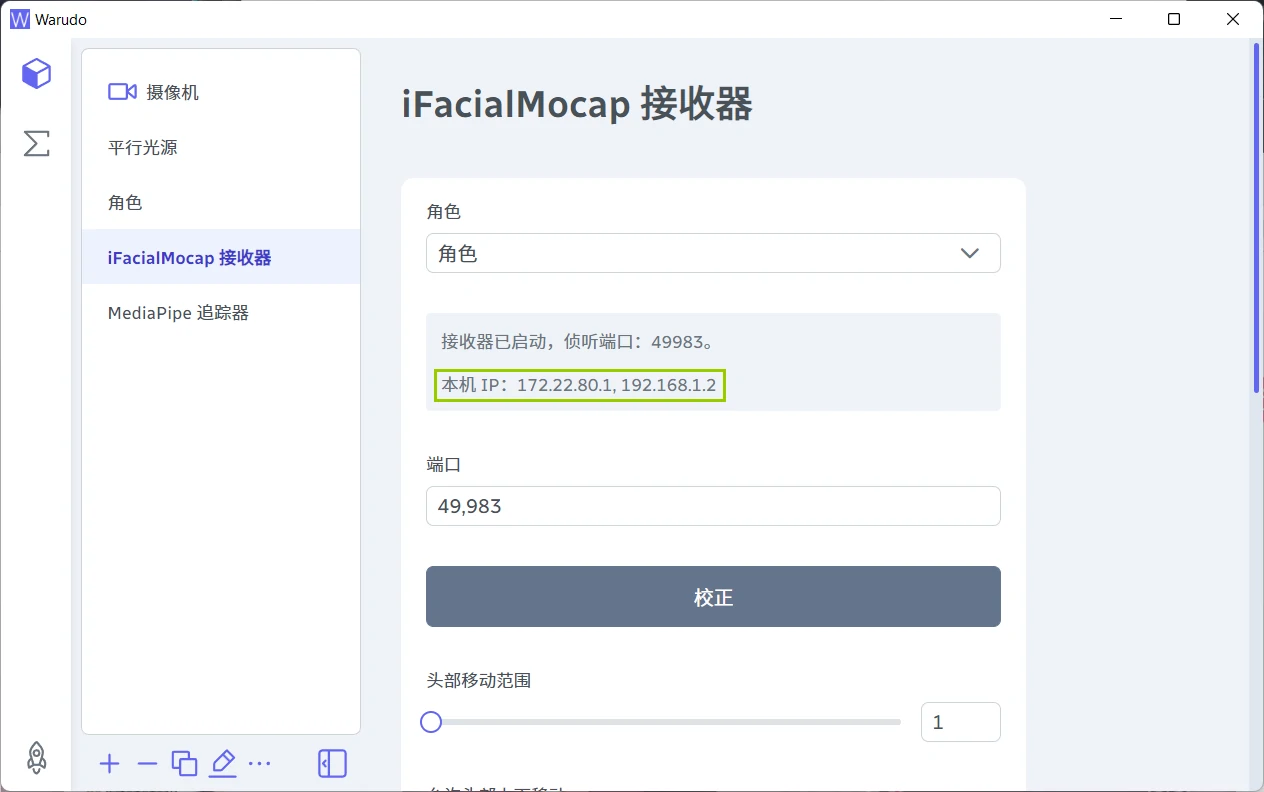The height and width of the screenshot is (792, 1264).
Task: Click the 本机 IP address text
Action: tap(579, 385)
